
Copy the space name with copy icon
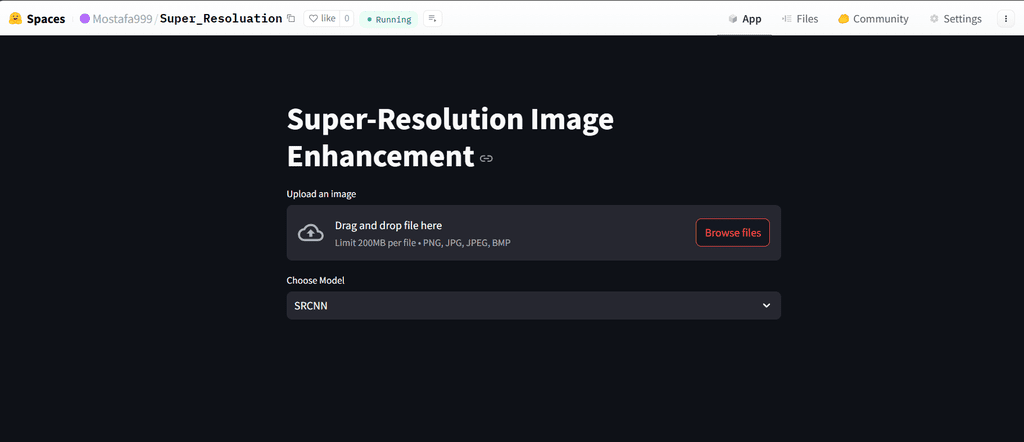point(291,19)
